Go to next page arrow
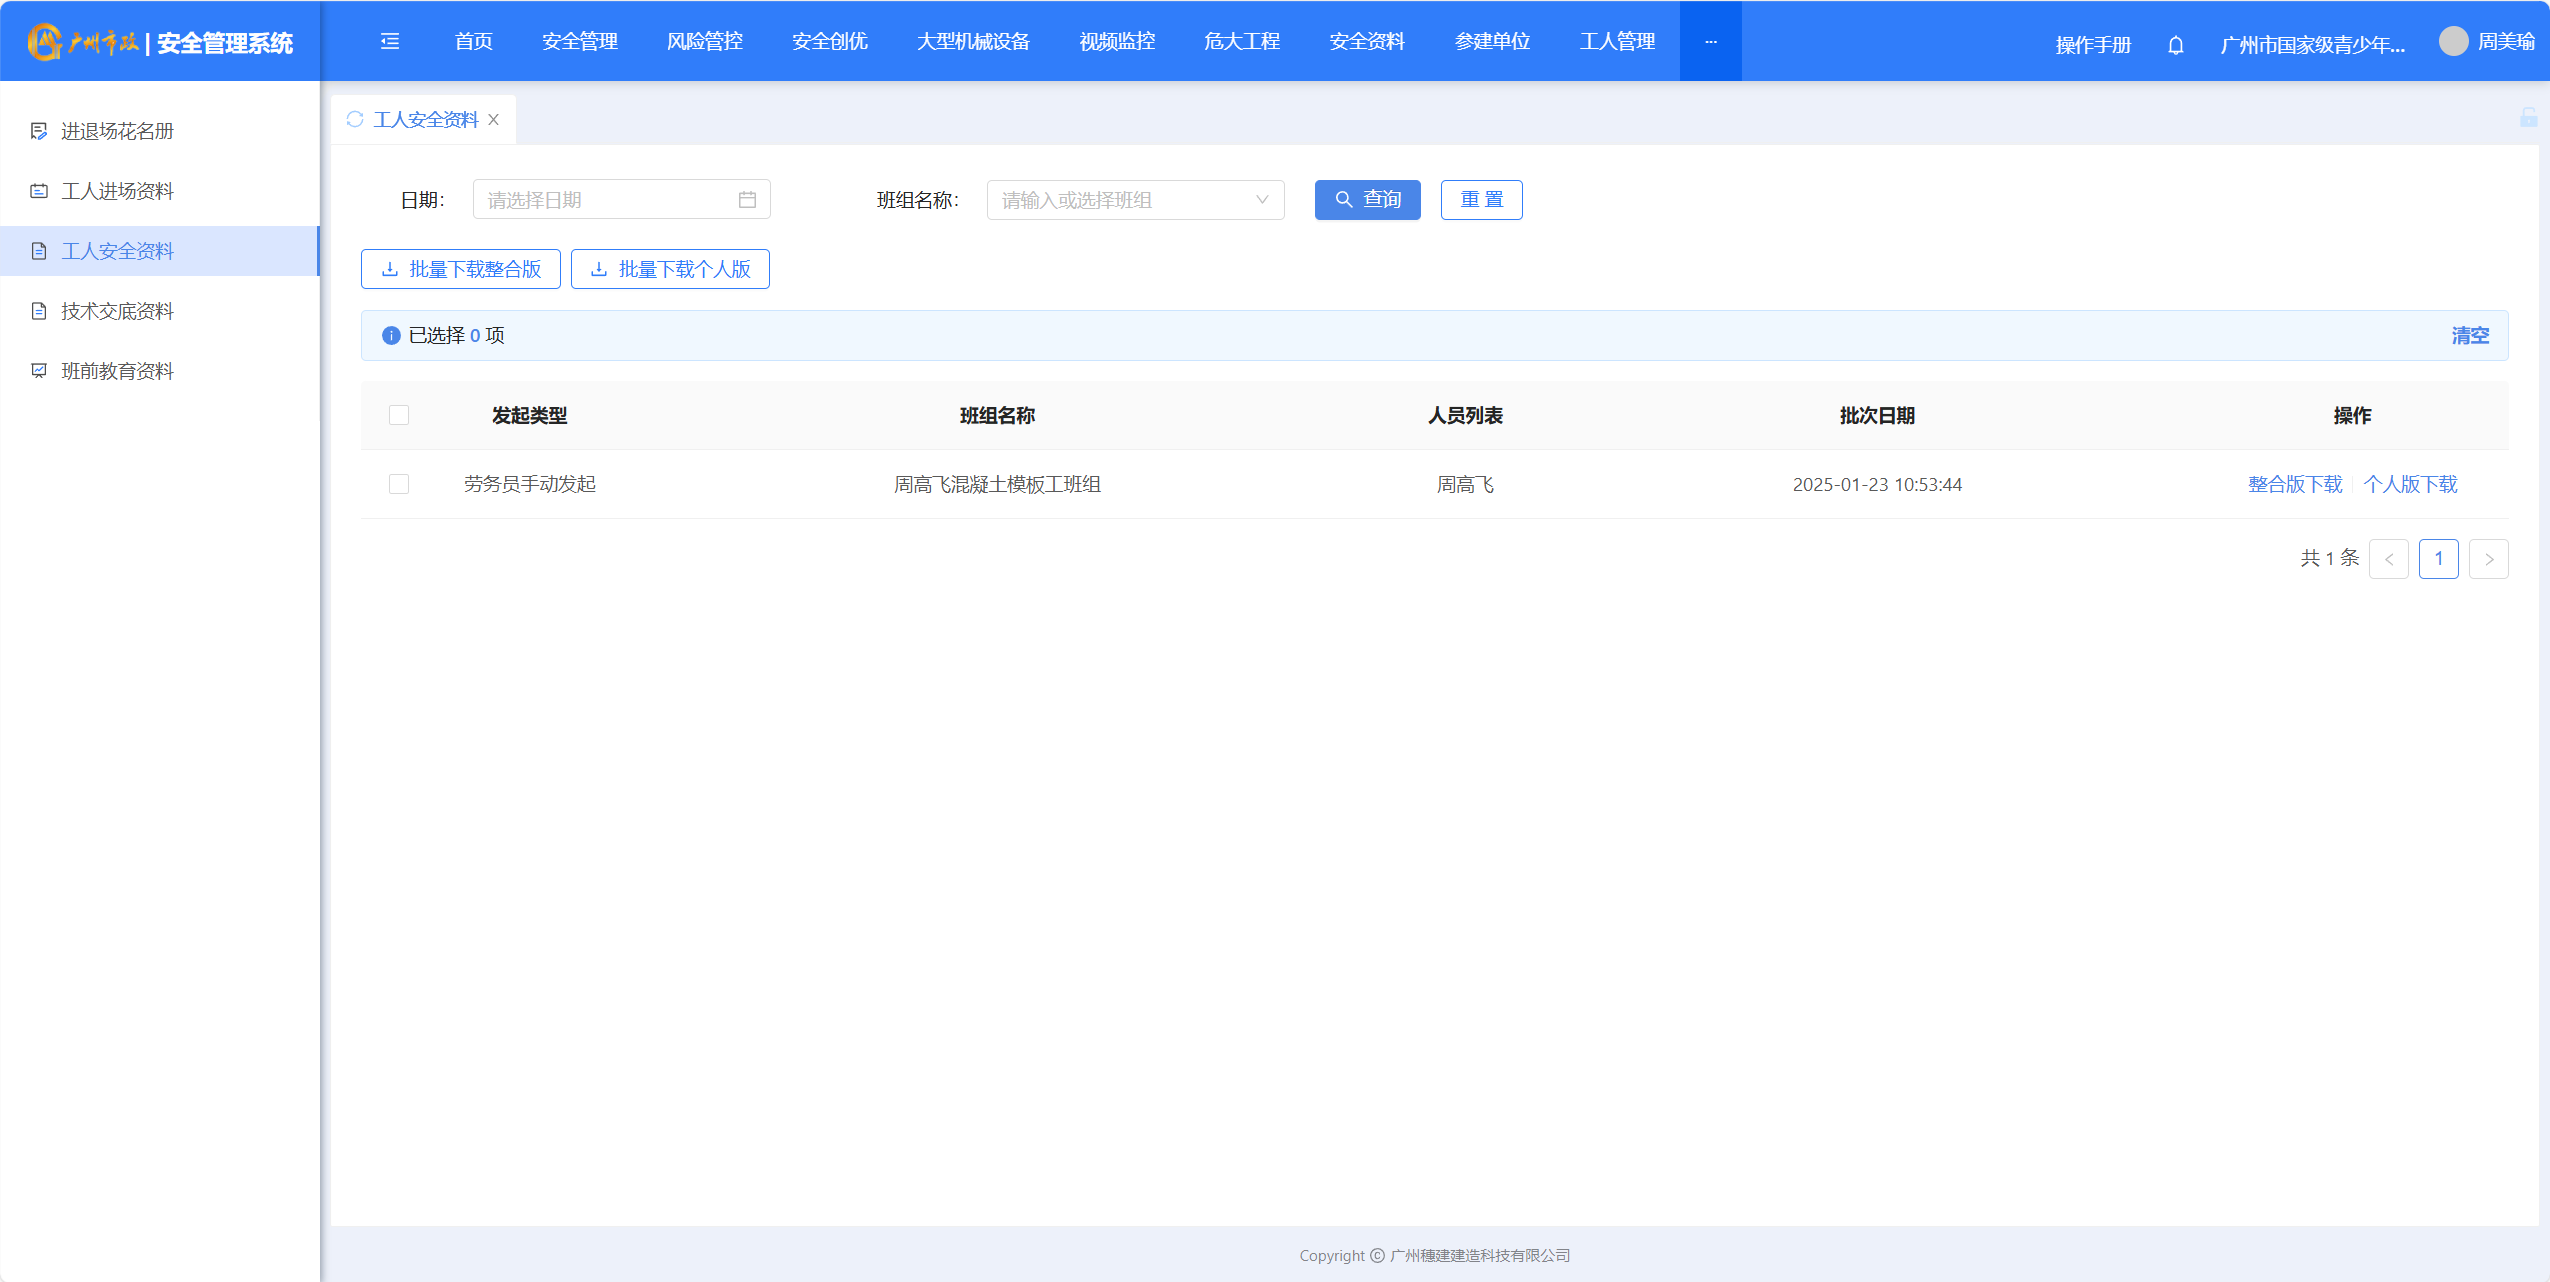Screen dimensions: 2550x1282 2488,559
